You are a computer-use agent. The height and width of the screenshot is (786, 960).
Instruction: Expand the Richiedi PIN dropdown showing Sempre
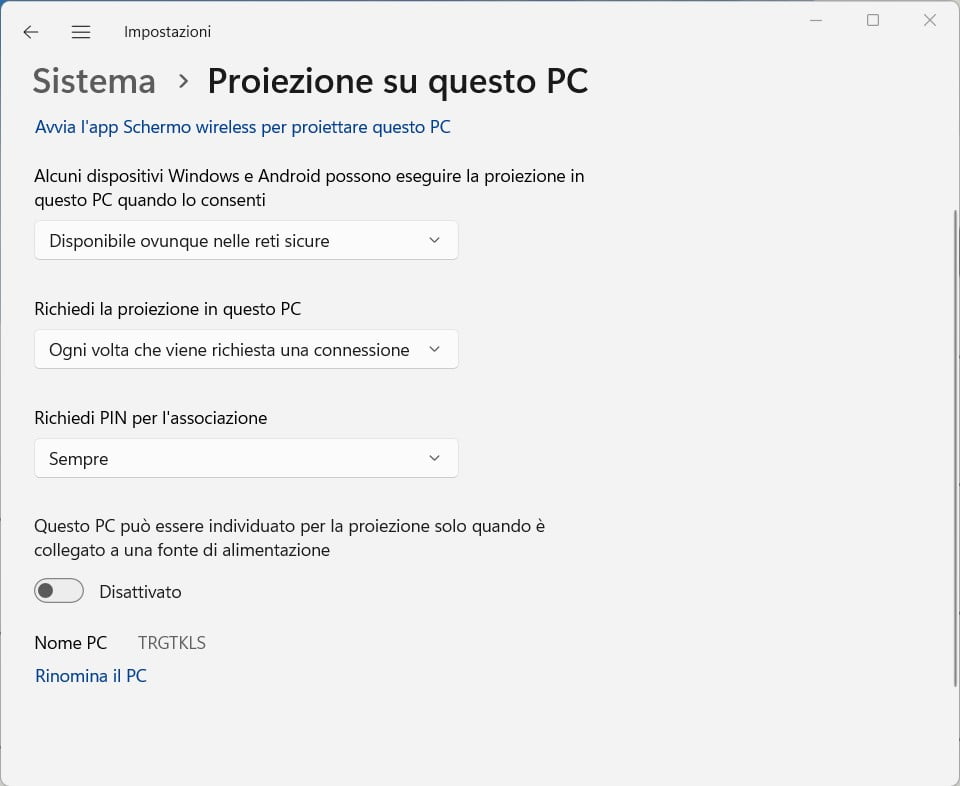pyautogui.click(x=246, y=458)
